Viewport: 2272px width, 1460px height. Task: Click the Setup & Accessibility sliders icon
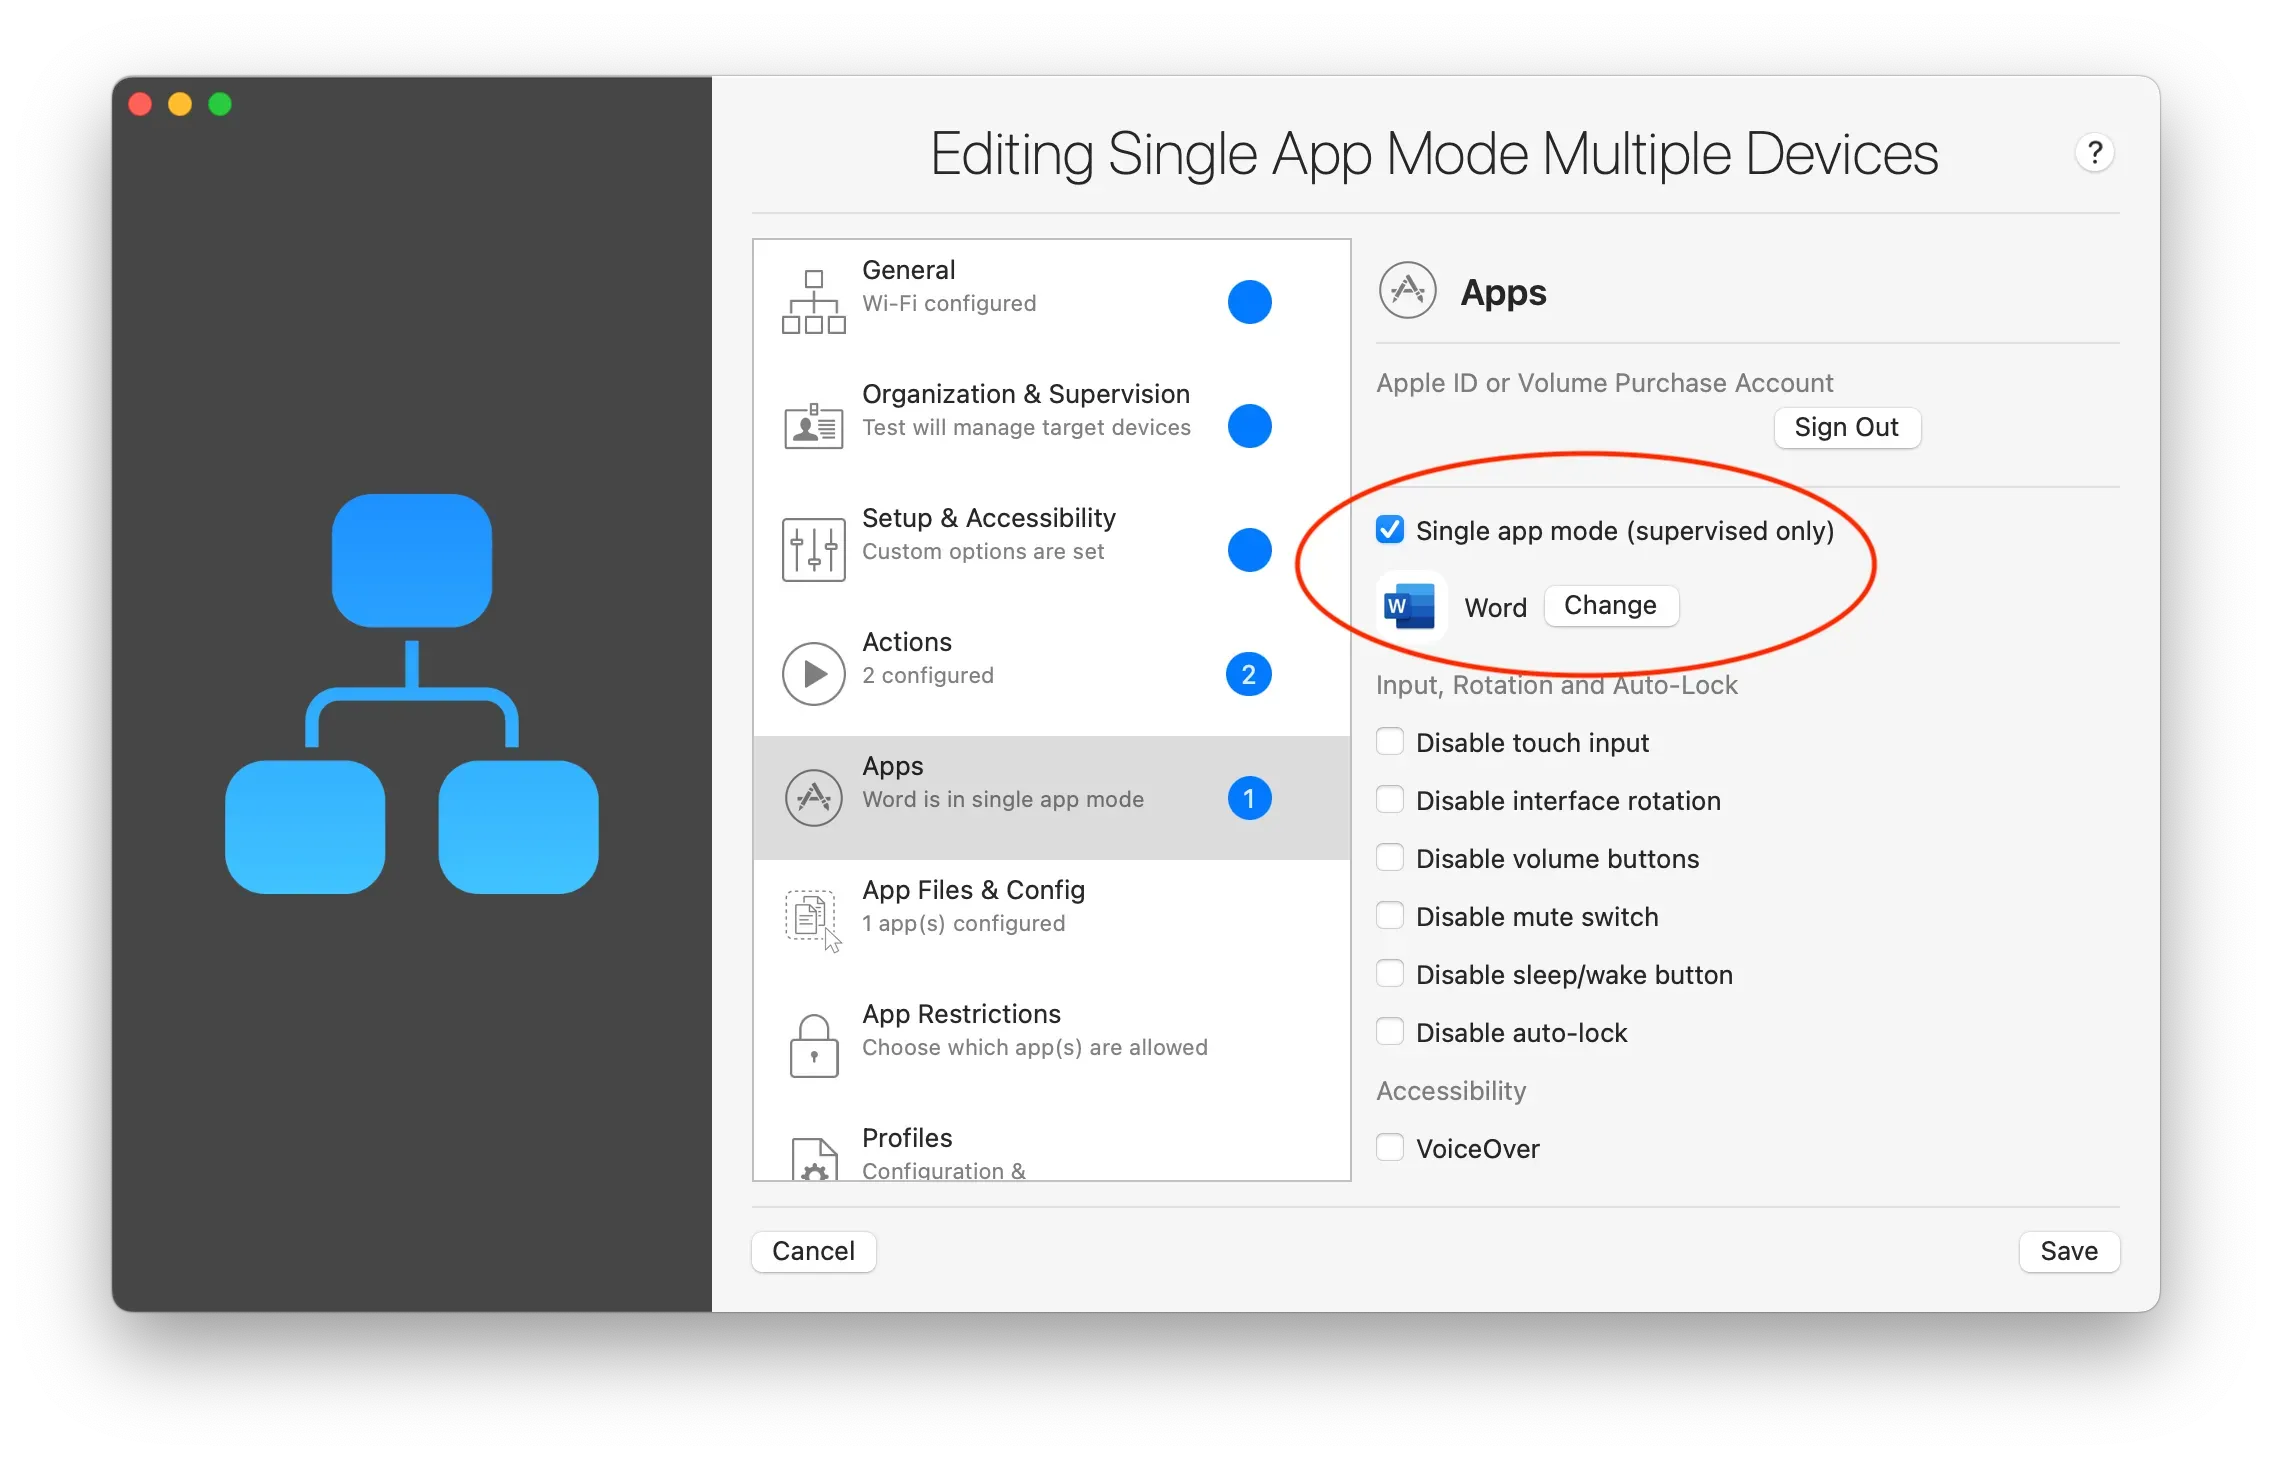[x=813, y=550]
